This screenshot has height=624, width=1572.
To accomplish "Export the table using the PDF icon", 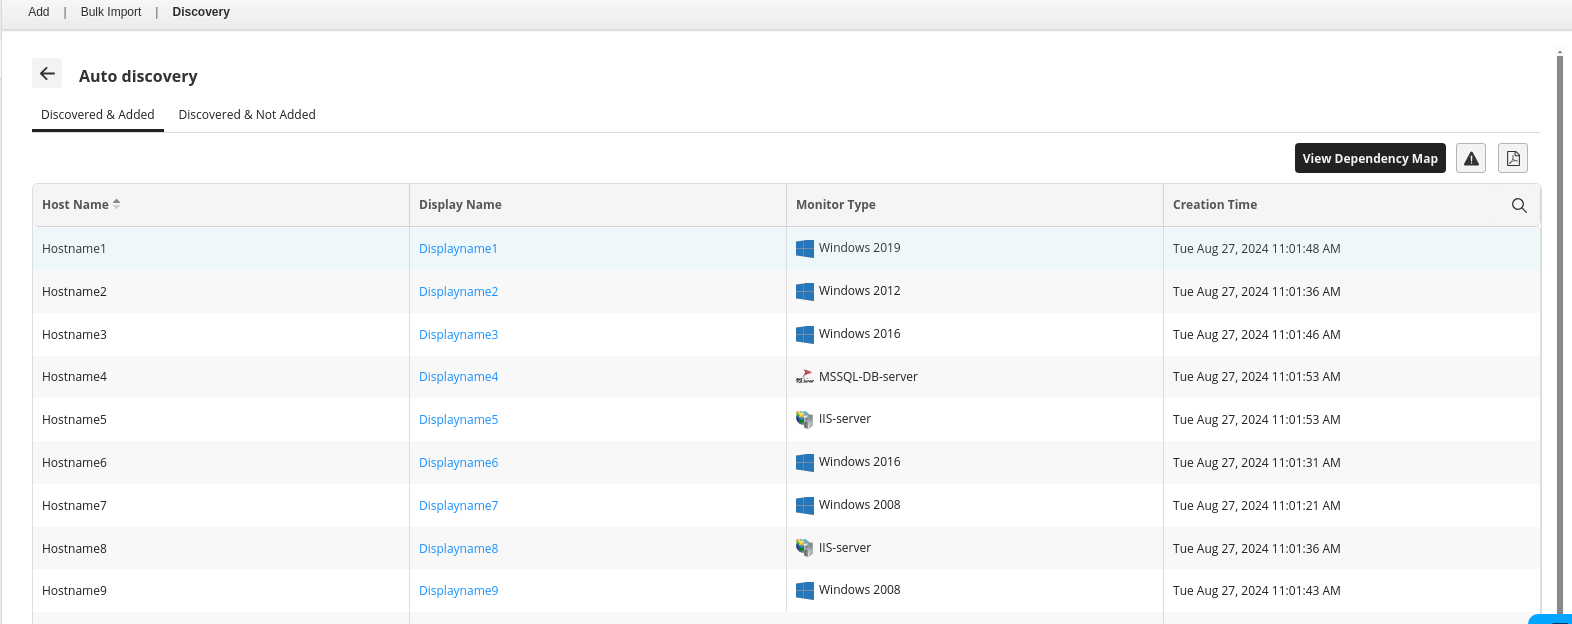I will pyautogui.click(x=1513, y=159).
